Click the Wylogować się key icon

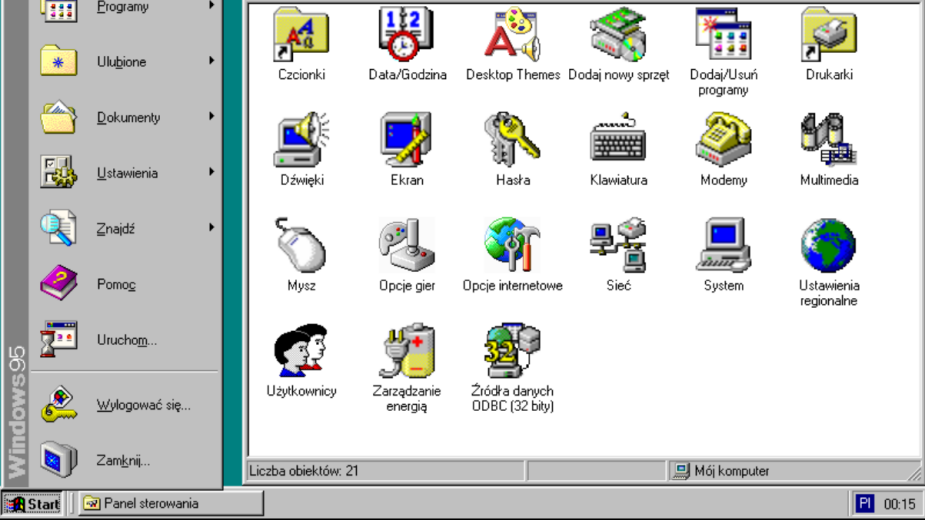click(x=58, y=404)
